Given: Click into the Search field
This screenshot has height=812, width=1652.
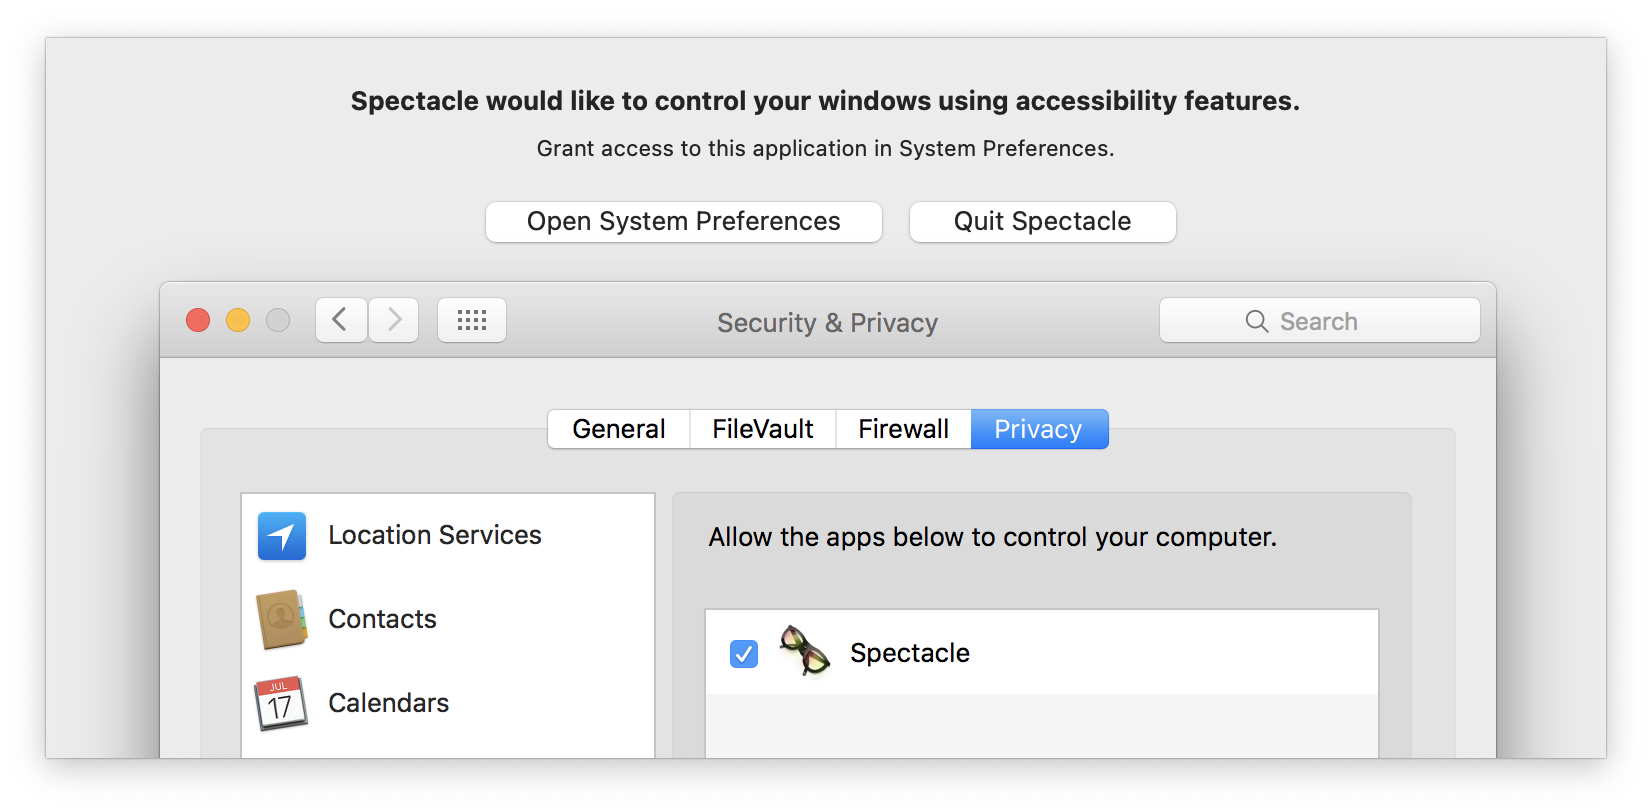Looking at the screenshot, I should point(1320,320).
